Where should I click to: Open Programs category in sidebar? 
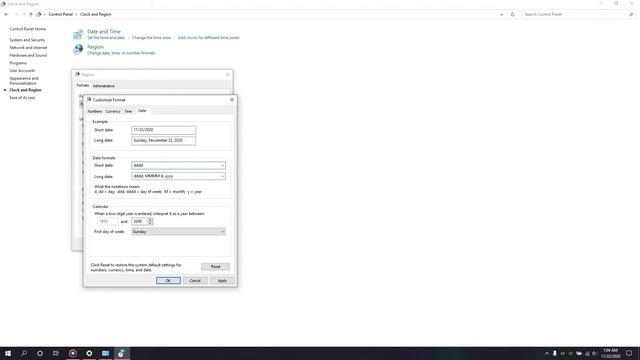click(18, 63)
